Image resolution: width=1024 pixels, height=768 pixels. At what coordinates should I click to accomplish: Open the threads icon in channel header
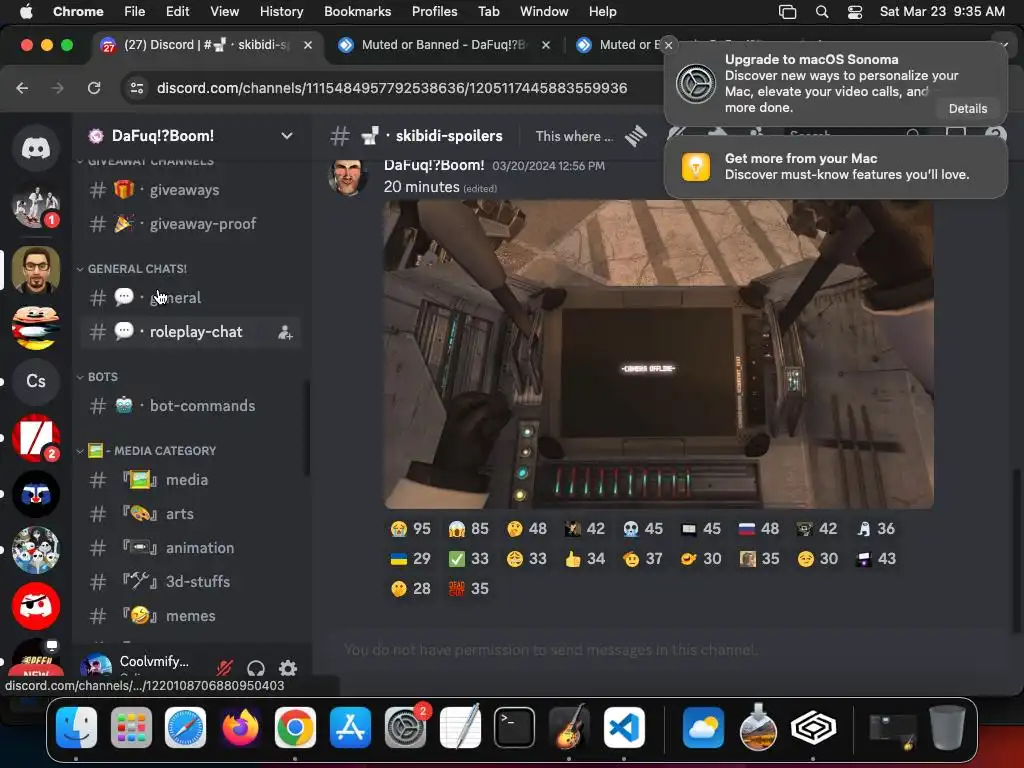tap(635, 136)
